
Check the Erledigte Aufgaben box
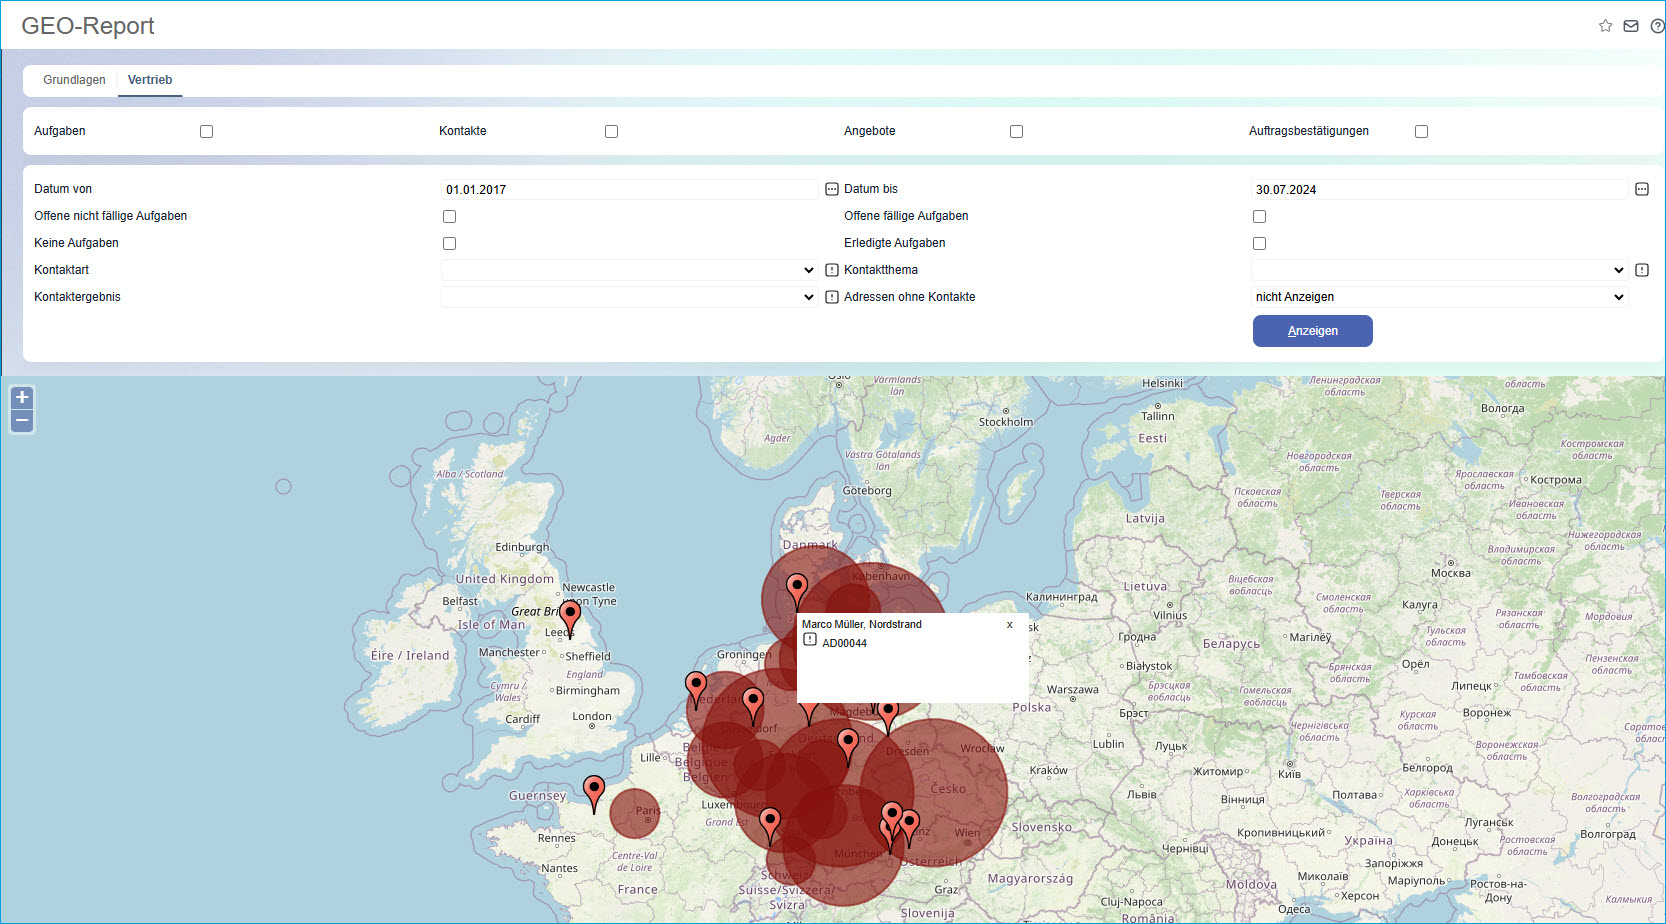[1259, 243]
